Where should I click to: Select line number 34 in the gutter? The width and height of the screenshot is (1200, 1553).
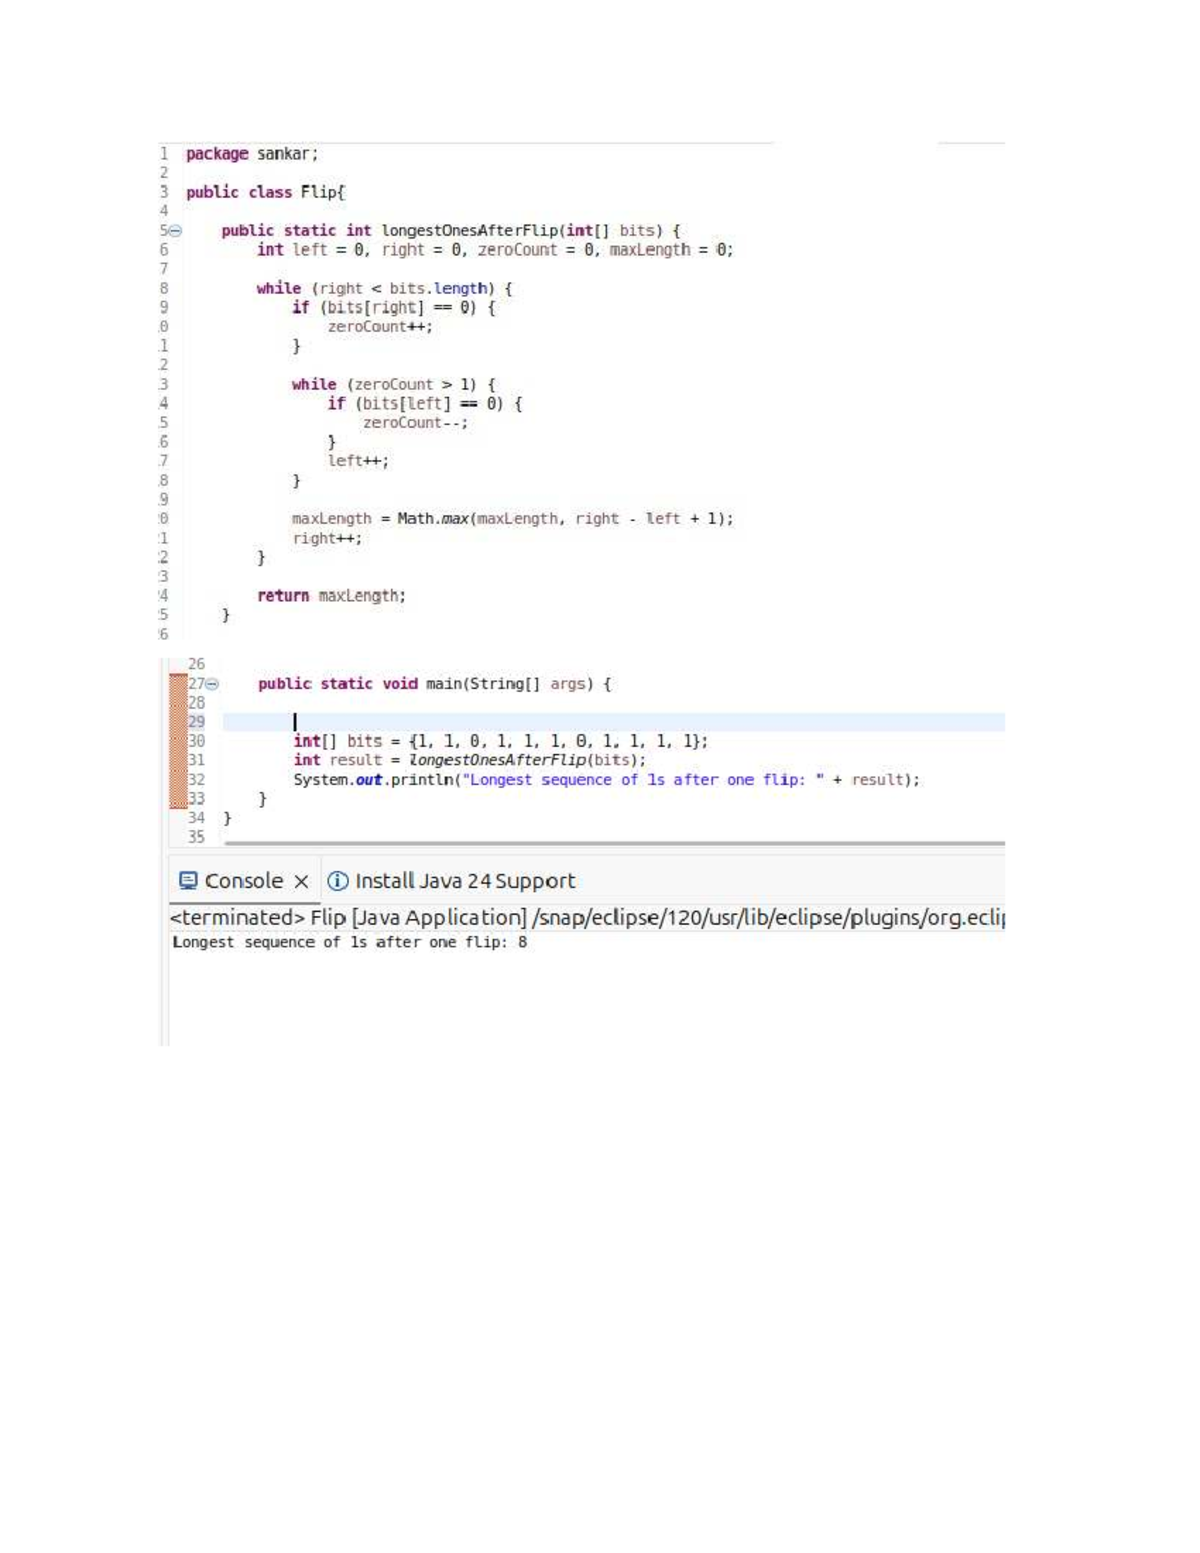(197, 817)
